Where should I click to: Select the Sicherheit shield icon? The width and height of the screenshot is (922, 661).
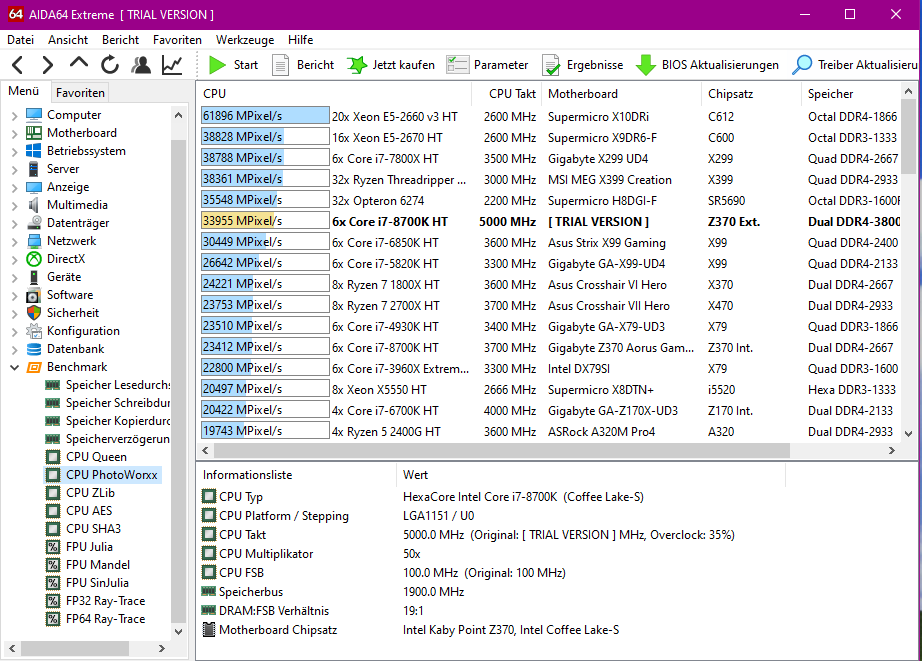(x=34, y=313)
